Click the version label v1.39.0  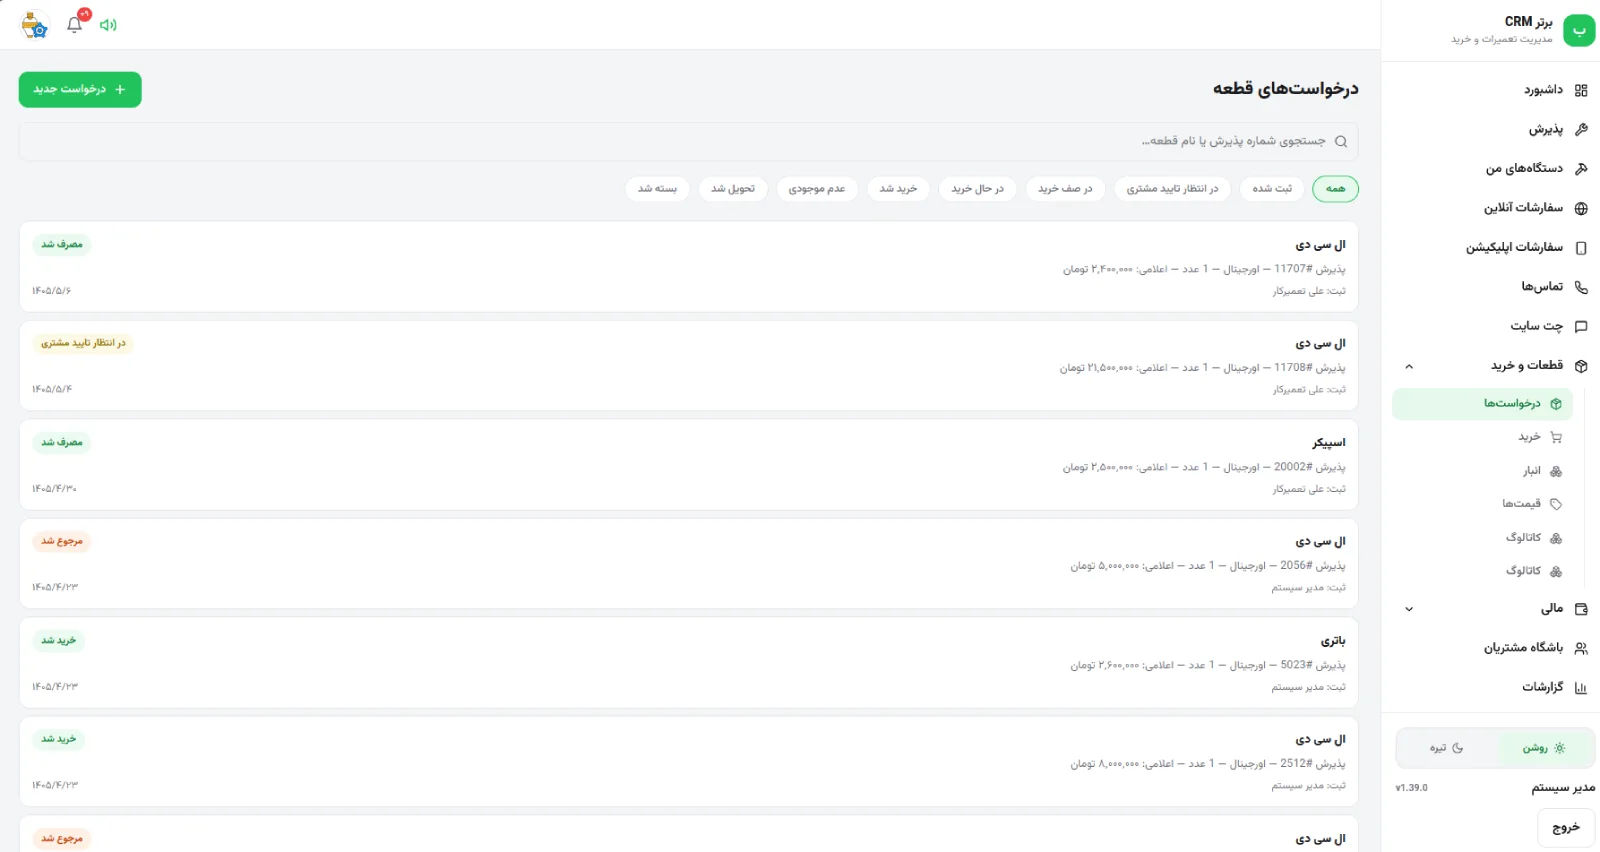pos(1412,788)
